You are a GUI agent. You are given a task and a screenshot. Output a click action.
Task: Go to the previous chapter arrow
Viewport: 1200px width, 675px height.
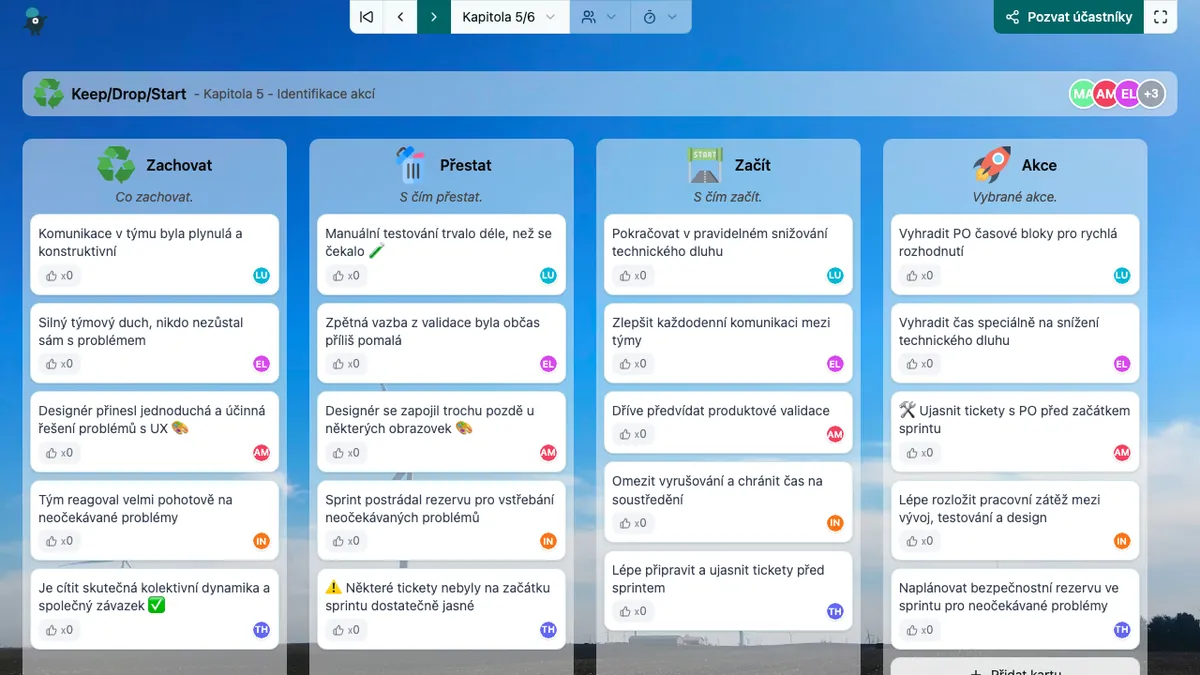[400, 17]
